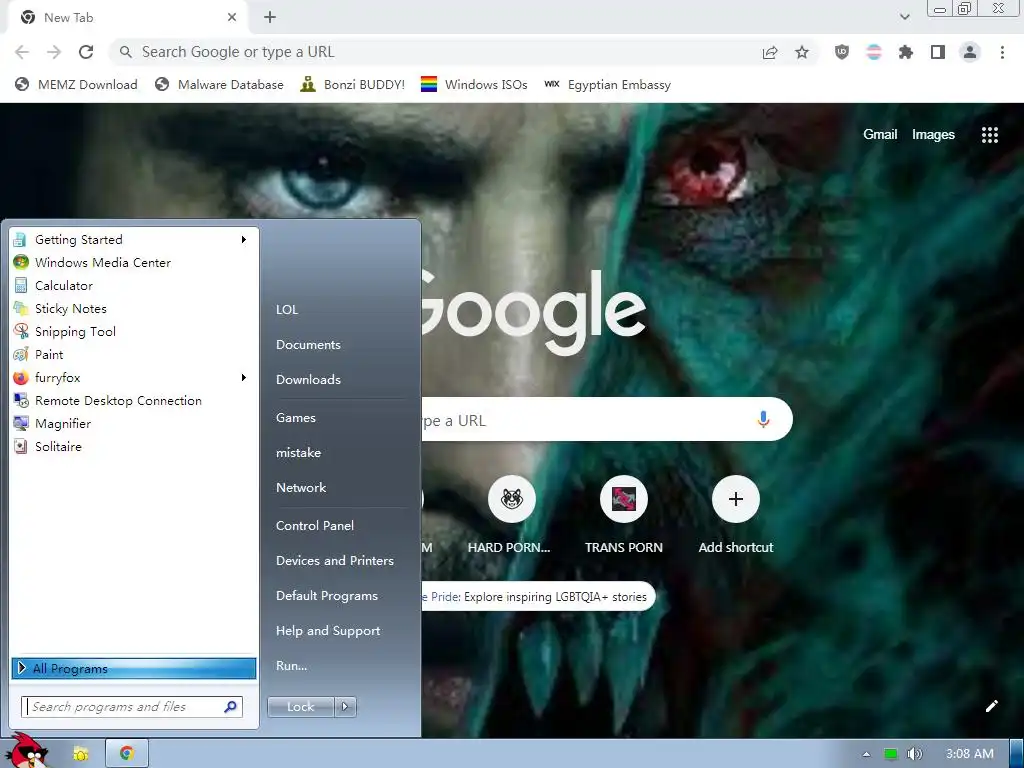Open the Pride LGBTQIA+ stories link

(539, 597)
